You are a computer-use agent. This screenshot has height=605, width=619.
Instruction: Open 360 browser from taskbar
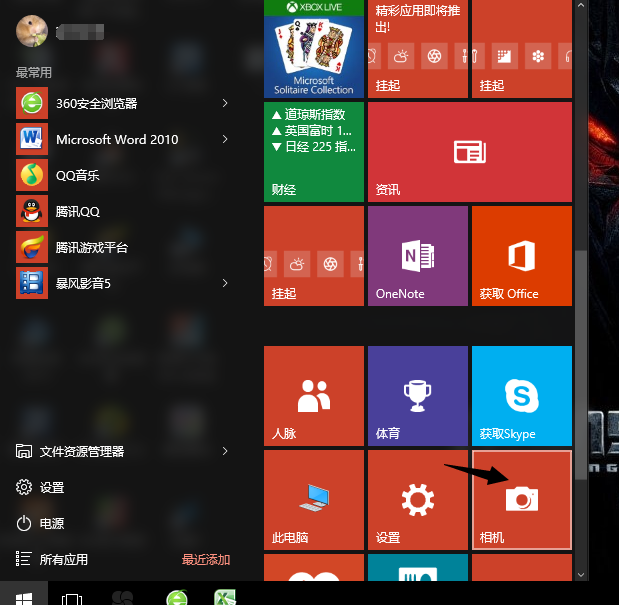[177, 597]
